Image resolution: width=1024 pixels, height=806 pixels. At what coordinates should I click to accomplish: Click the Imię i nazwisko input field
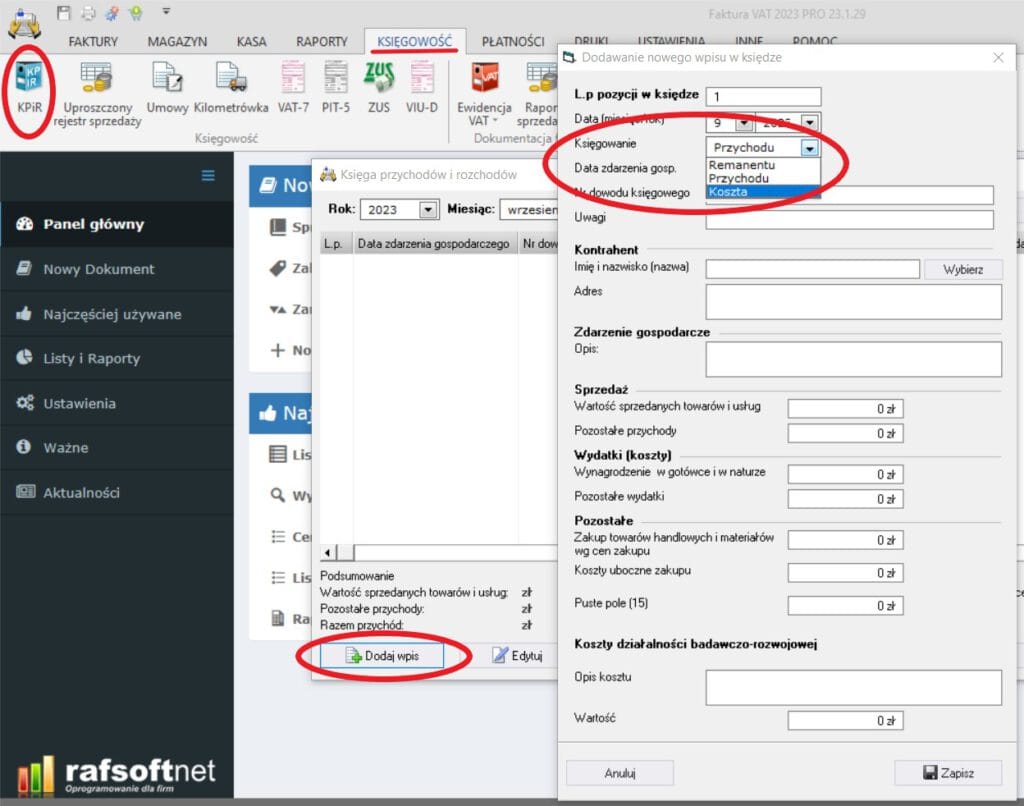pyautogui.click(x=812, y=270)
